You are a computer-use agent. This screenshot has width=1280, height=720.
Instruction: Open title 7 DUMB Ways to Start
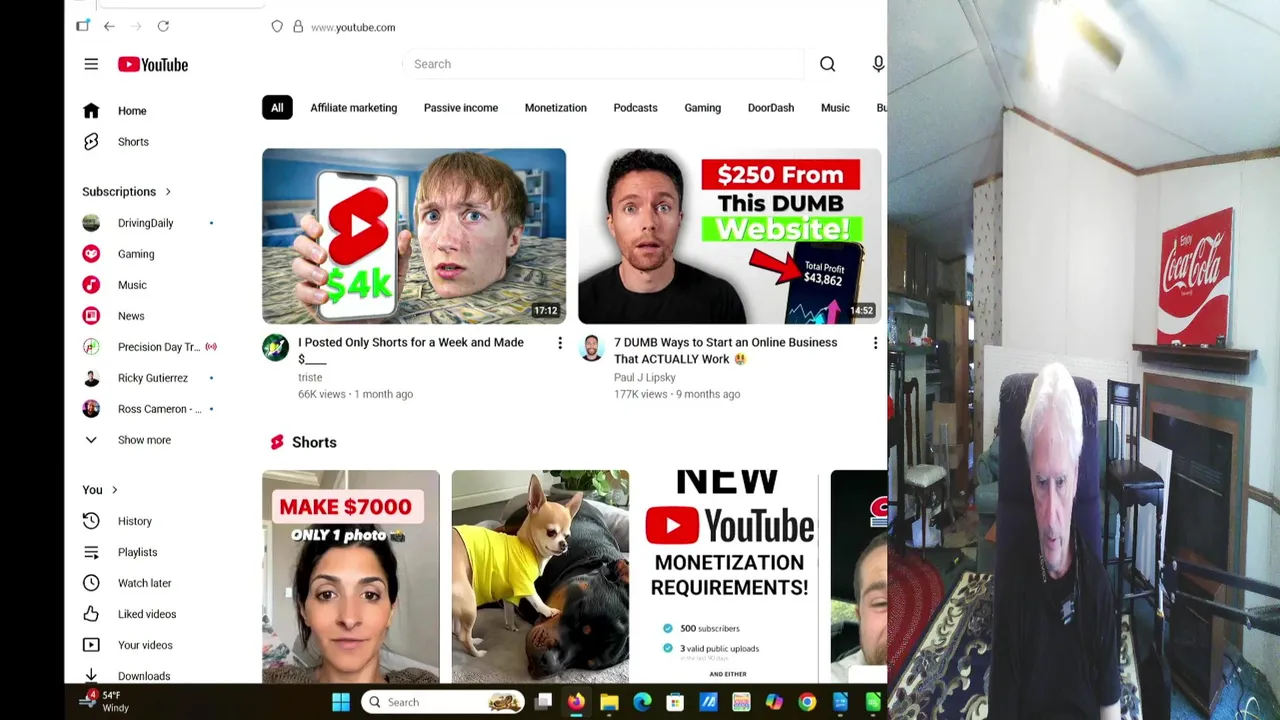click(x=725, y=350)
